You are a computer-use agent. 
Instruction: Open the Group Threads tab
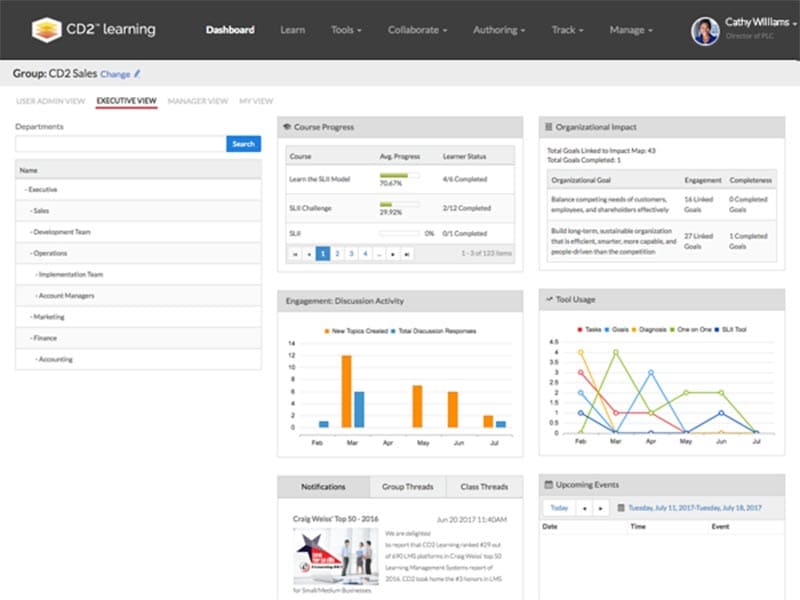[407, 487]
